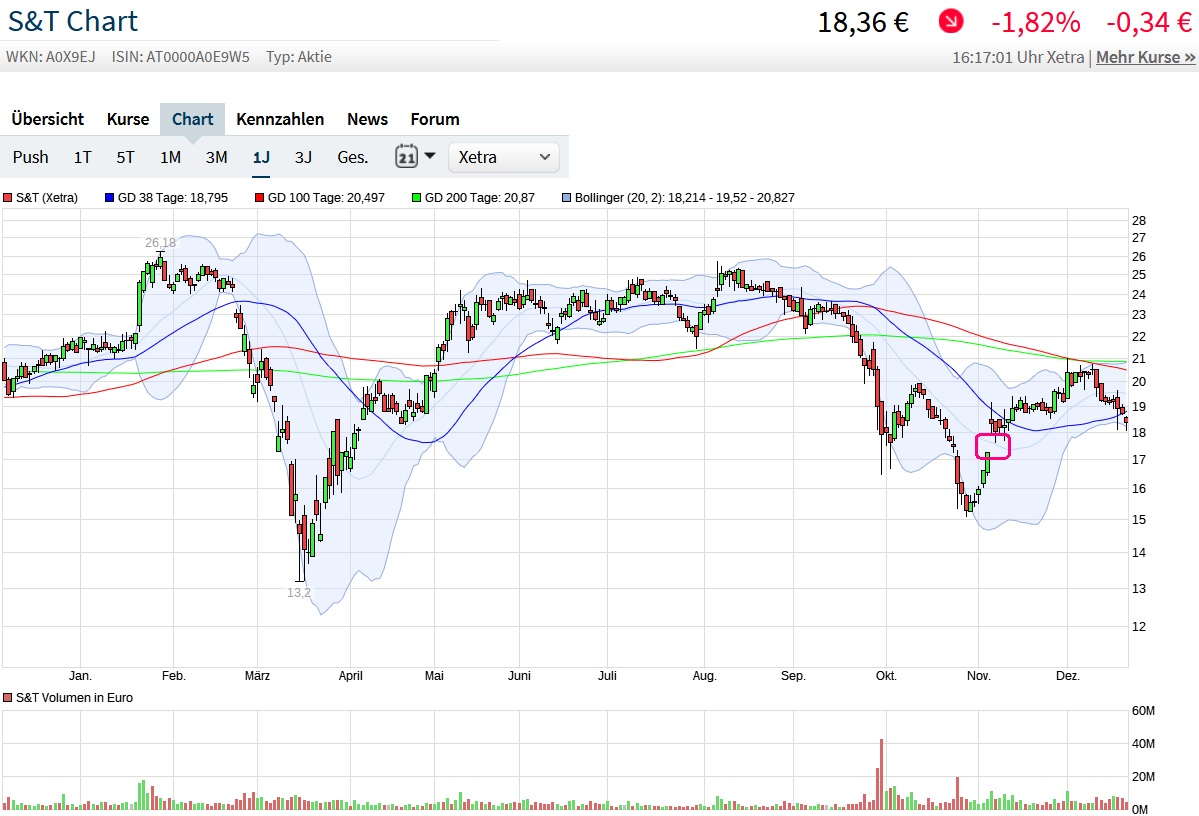Open the calendar date range picker icon
The height and width of the screenshot is (816, 1199).
click(405, 157)
